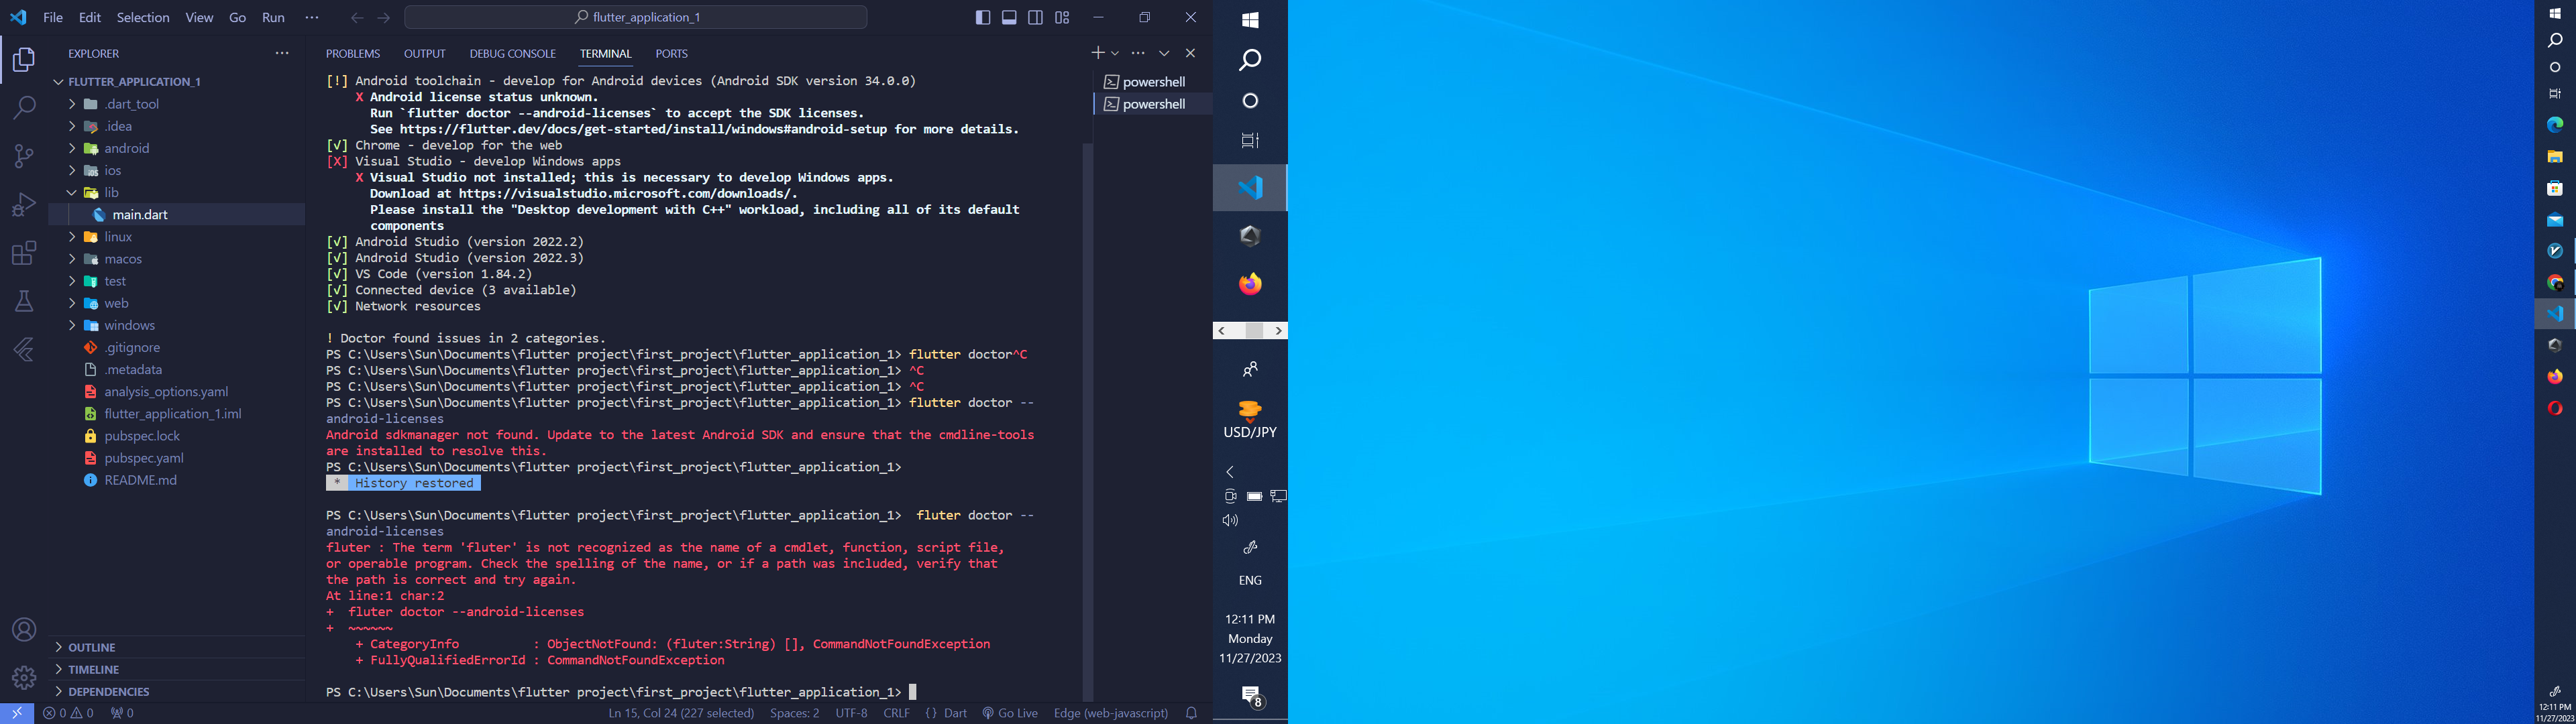Image resolution: width=2576 pixels, height=724 pixels.
Task: Launch Microsoft Edge from the right taskbar
Action: tap(2555, 125)
